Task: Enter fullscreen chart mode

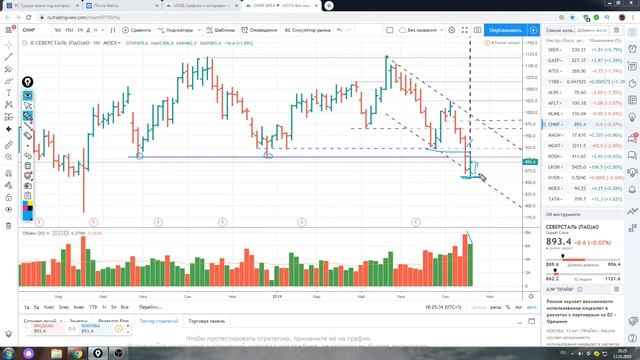Action: click(464, 30)
